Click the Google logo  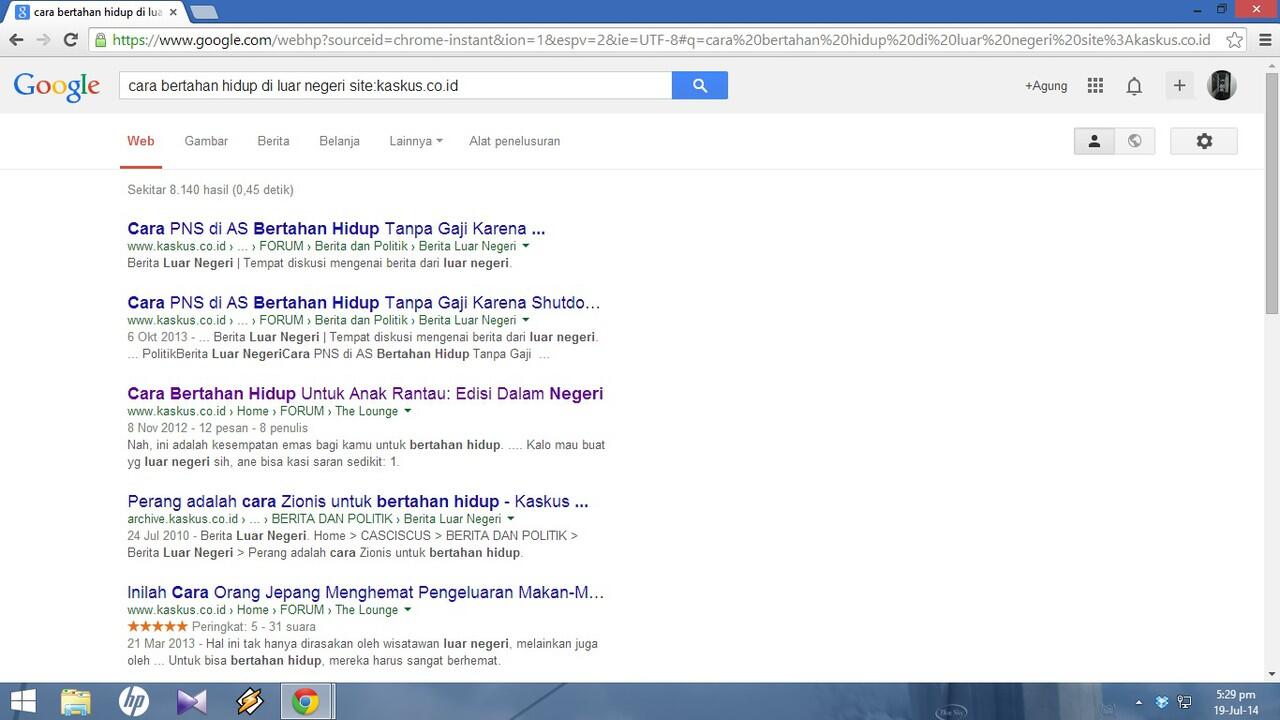[x=57, y=87]
